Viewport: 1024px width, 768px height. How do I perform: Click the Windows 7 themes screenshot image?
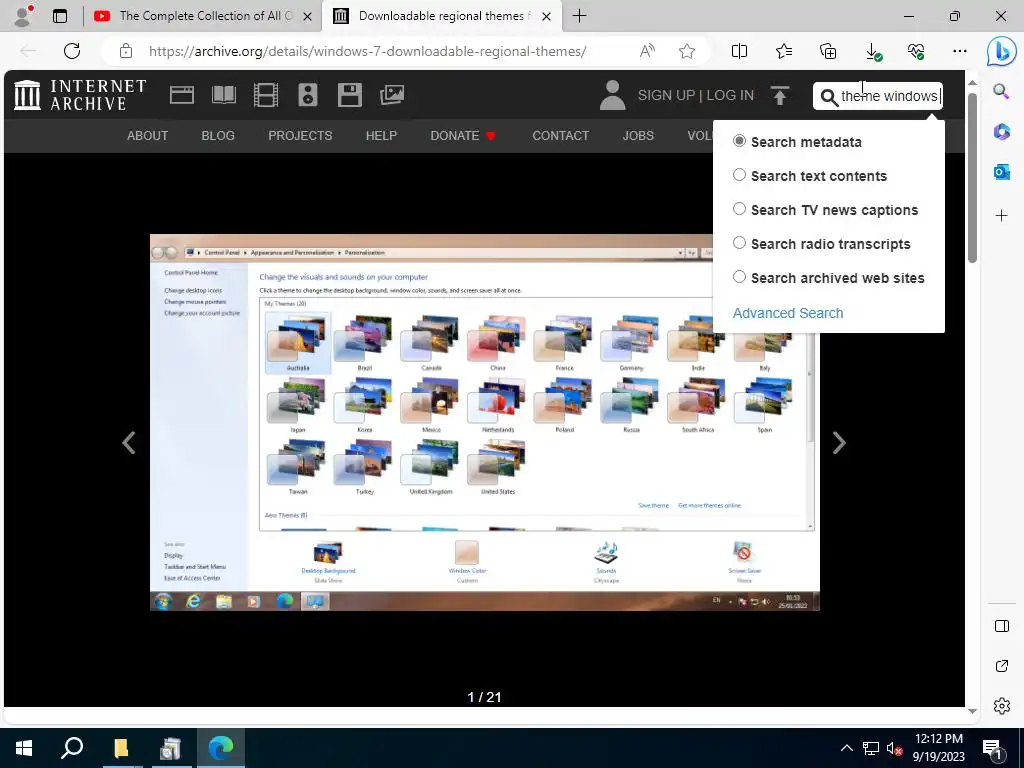485,422
